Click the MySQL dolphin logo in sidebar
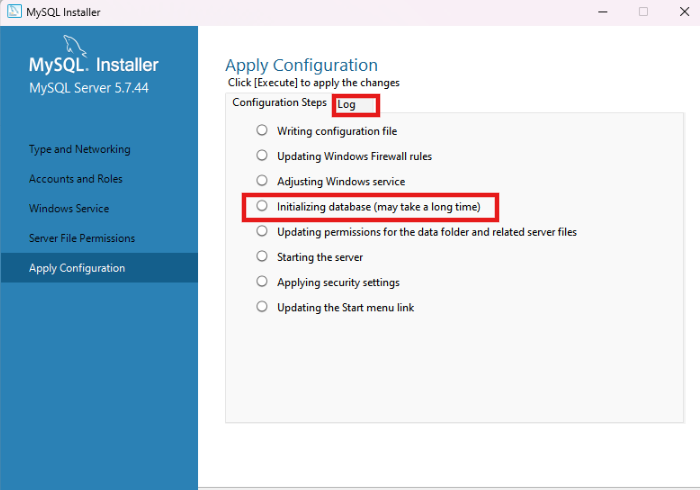This screenshot has height=490, width=700. (75, 46)
